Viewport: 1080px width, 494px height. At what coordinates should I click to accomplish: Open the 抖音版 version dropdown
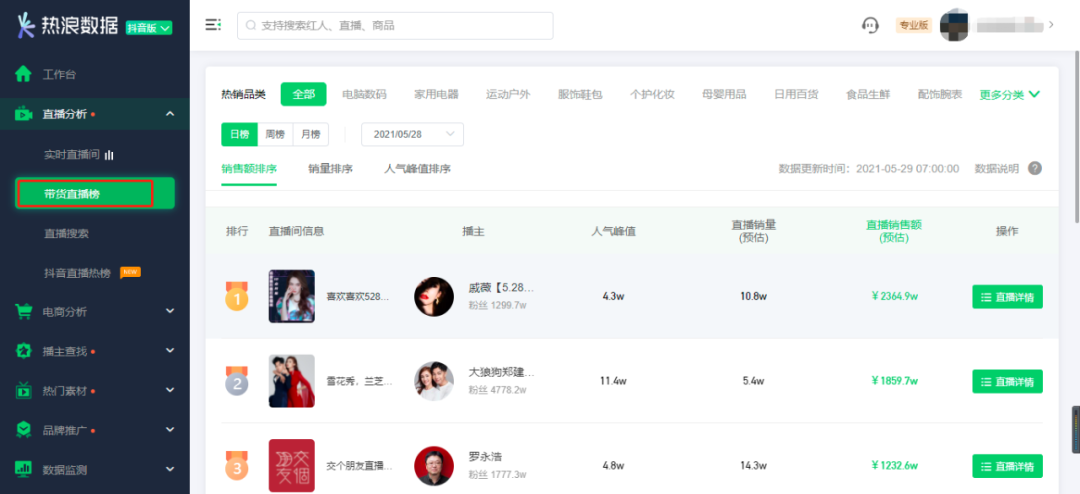(149, 28)
